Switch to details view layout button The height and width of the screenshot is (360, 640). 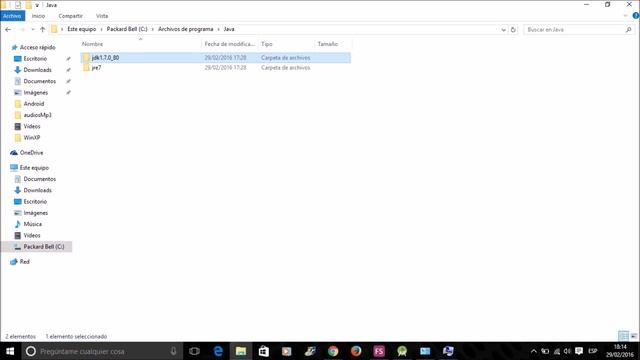(623, 336)
